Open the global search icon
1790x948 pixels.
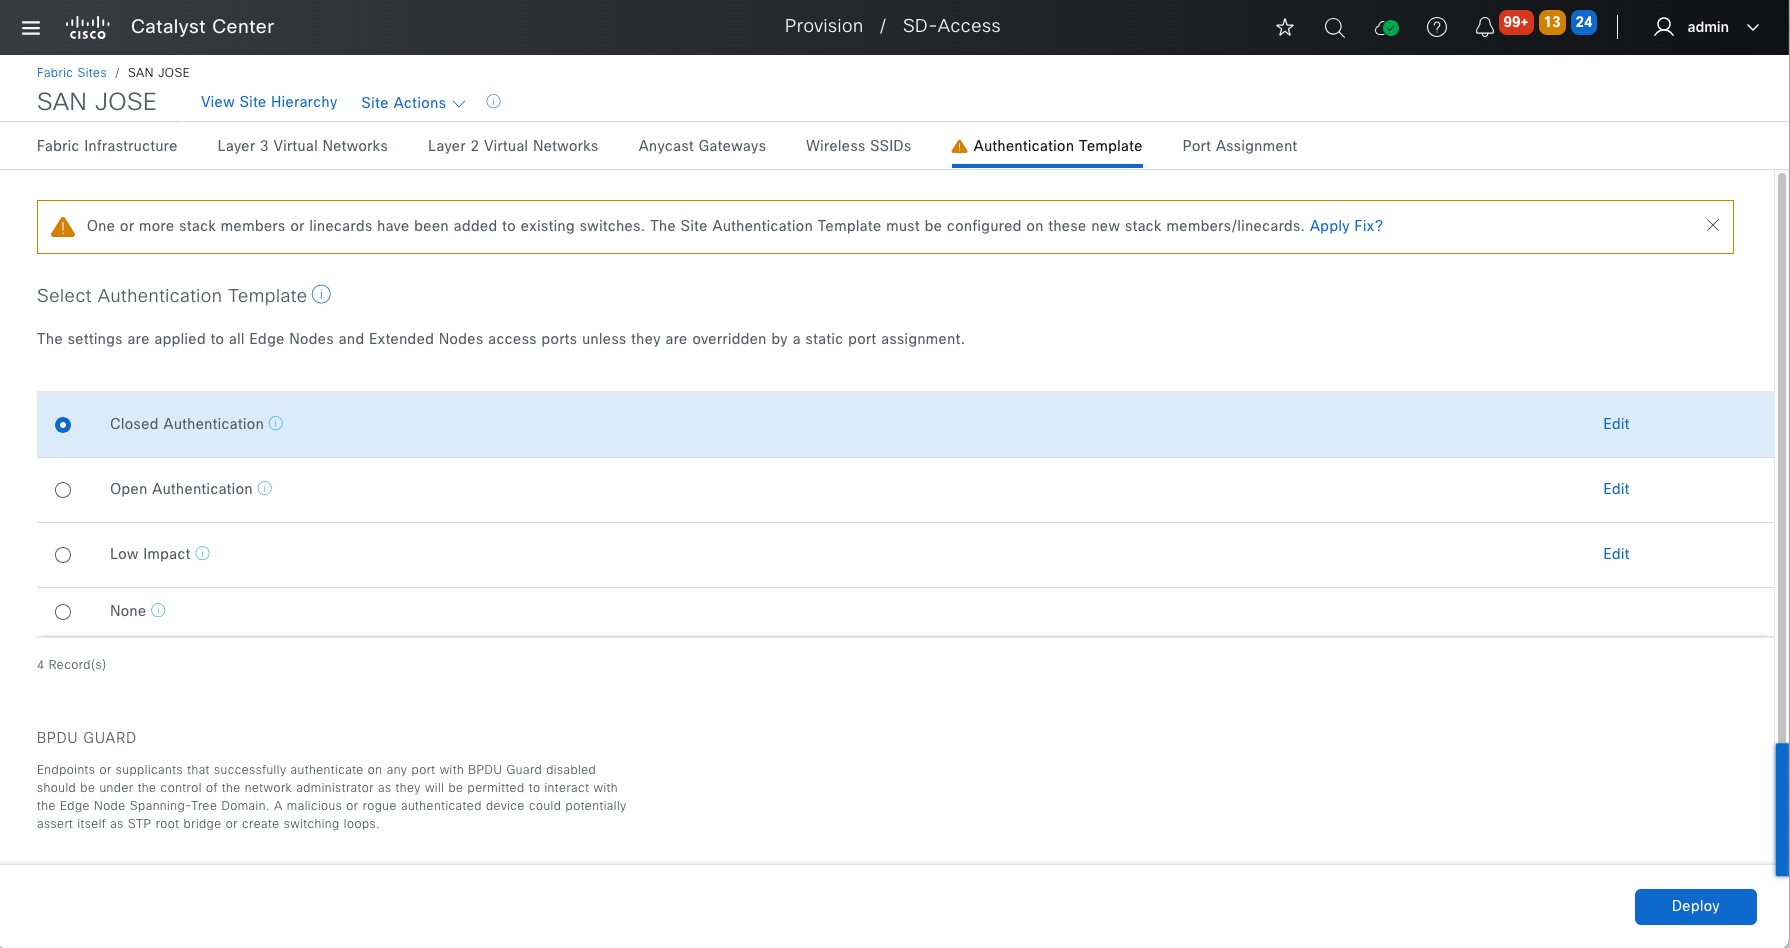(1334, 28)
